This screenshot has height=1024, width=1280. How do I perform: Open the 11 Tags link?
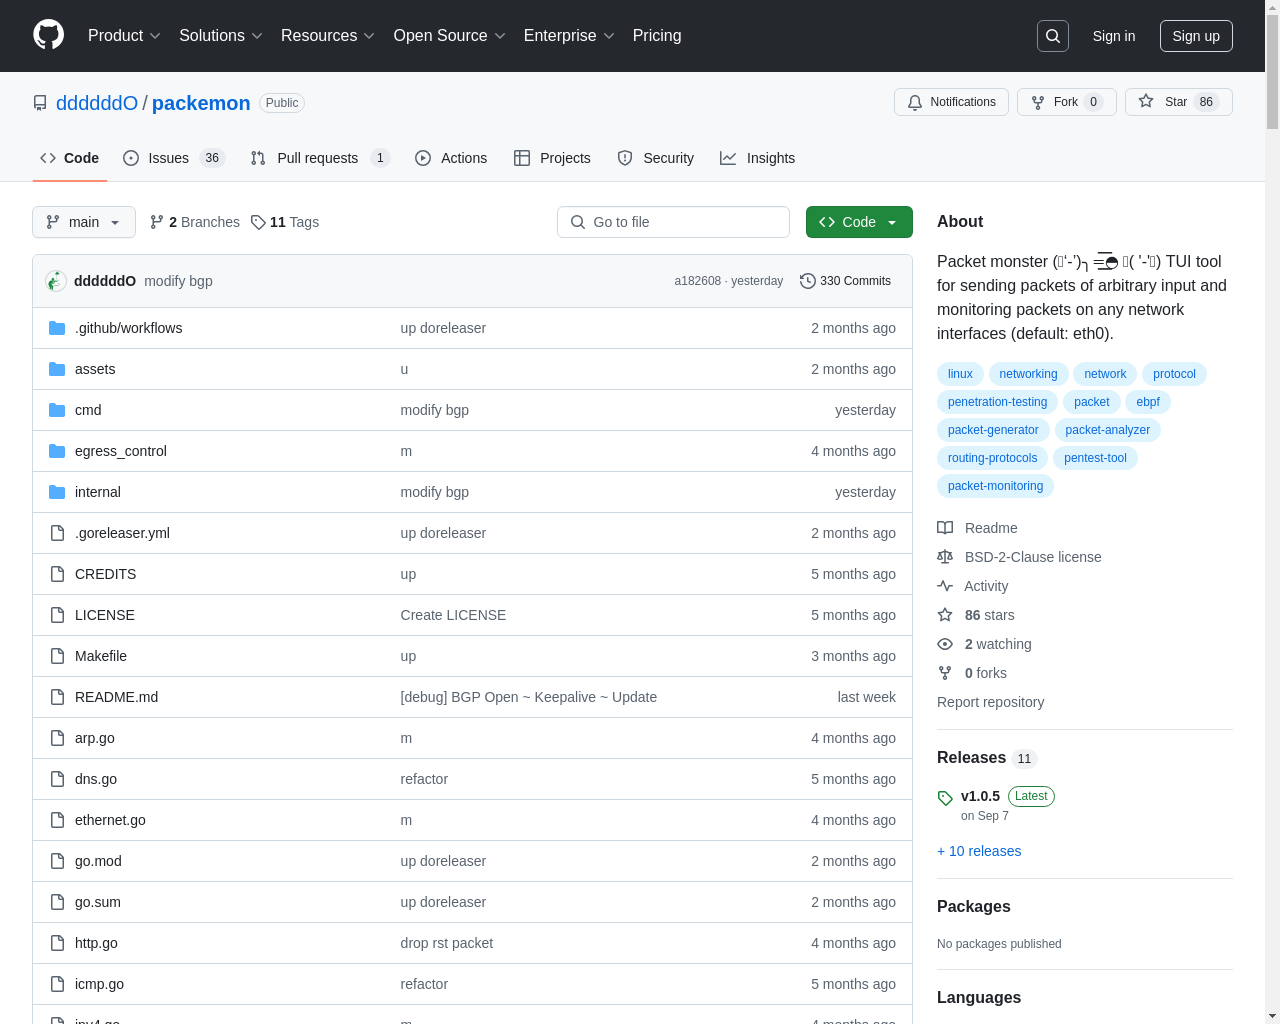click(x=285, y=222)
